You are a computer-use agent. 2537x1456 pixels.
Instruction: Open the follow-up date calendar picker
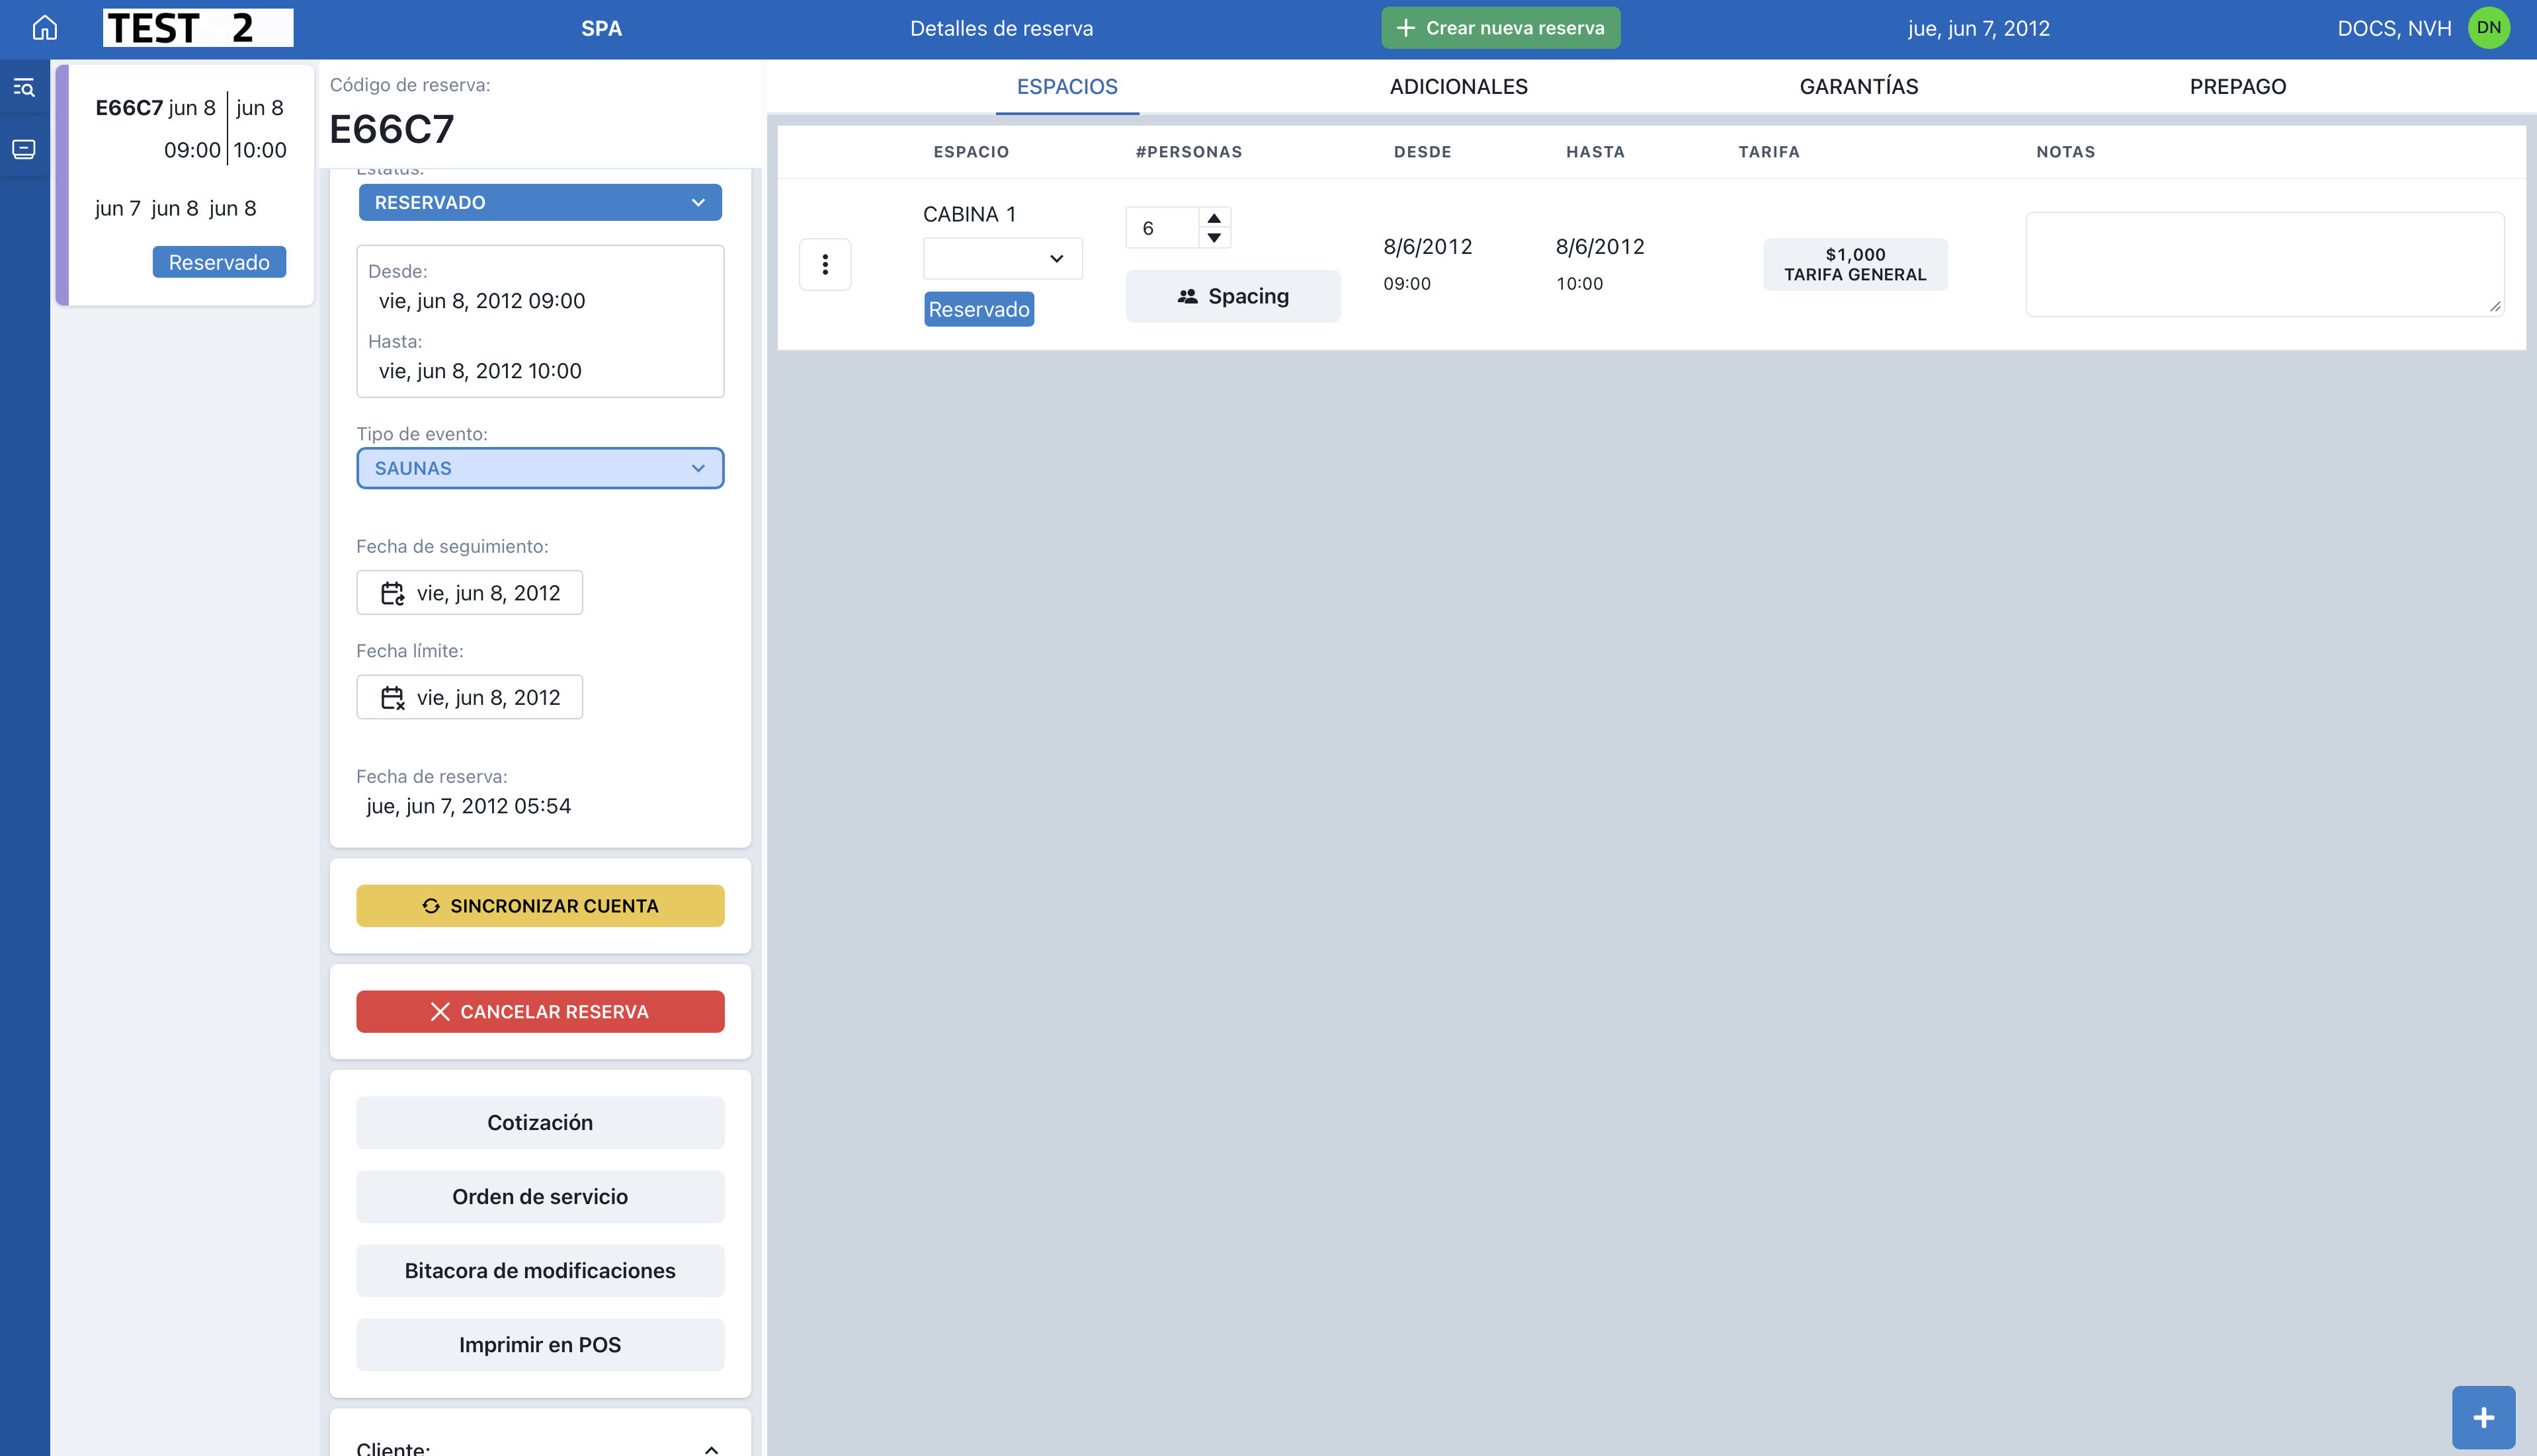click(470, 593)
